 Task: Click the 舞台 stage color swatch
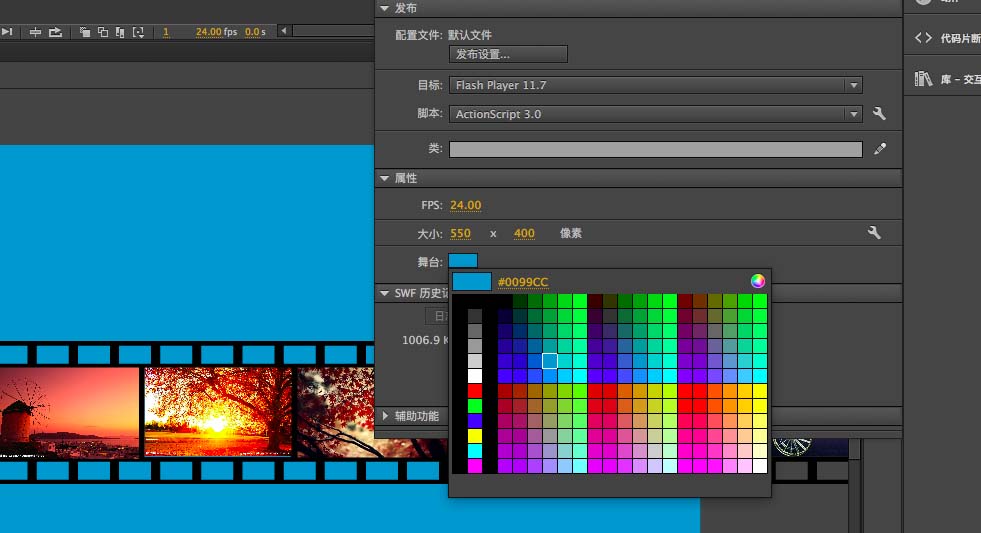463,261
